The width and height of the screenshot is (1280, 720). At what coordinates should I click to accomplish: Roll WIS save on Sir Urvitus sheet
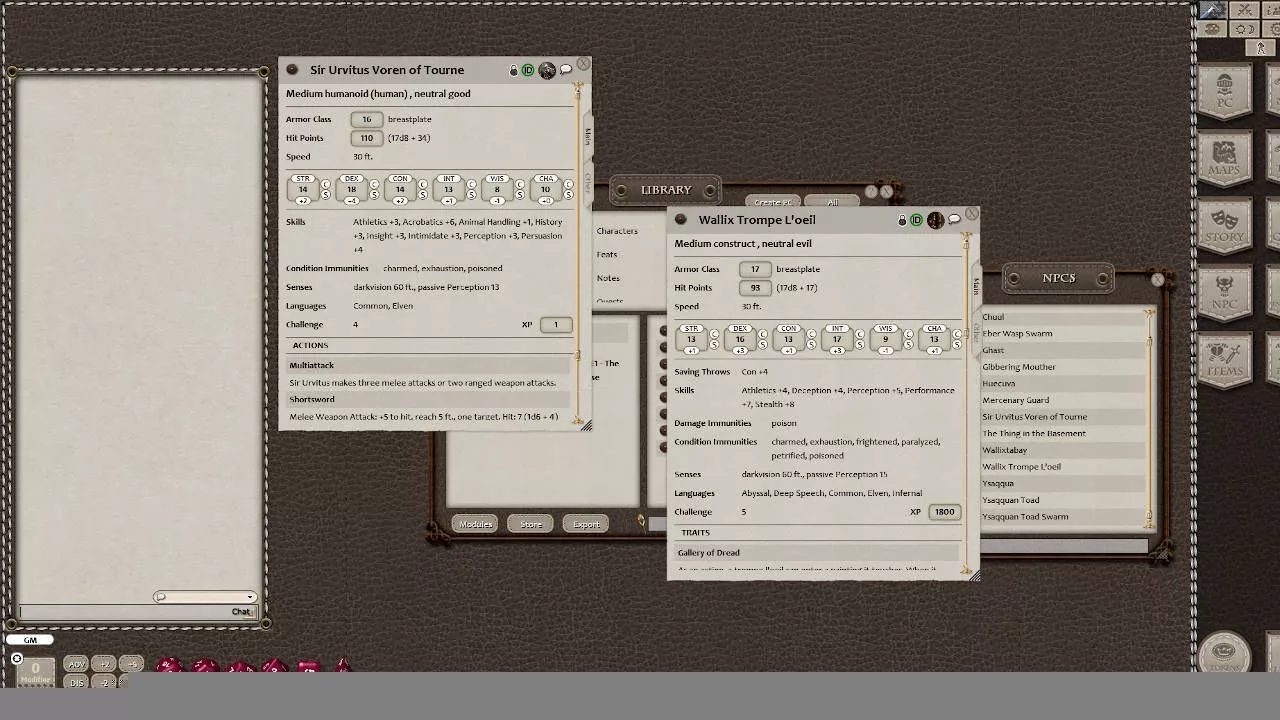(521, 195)
